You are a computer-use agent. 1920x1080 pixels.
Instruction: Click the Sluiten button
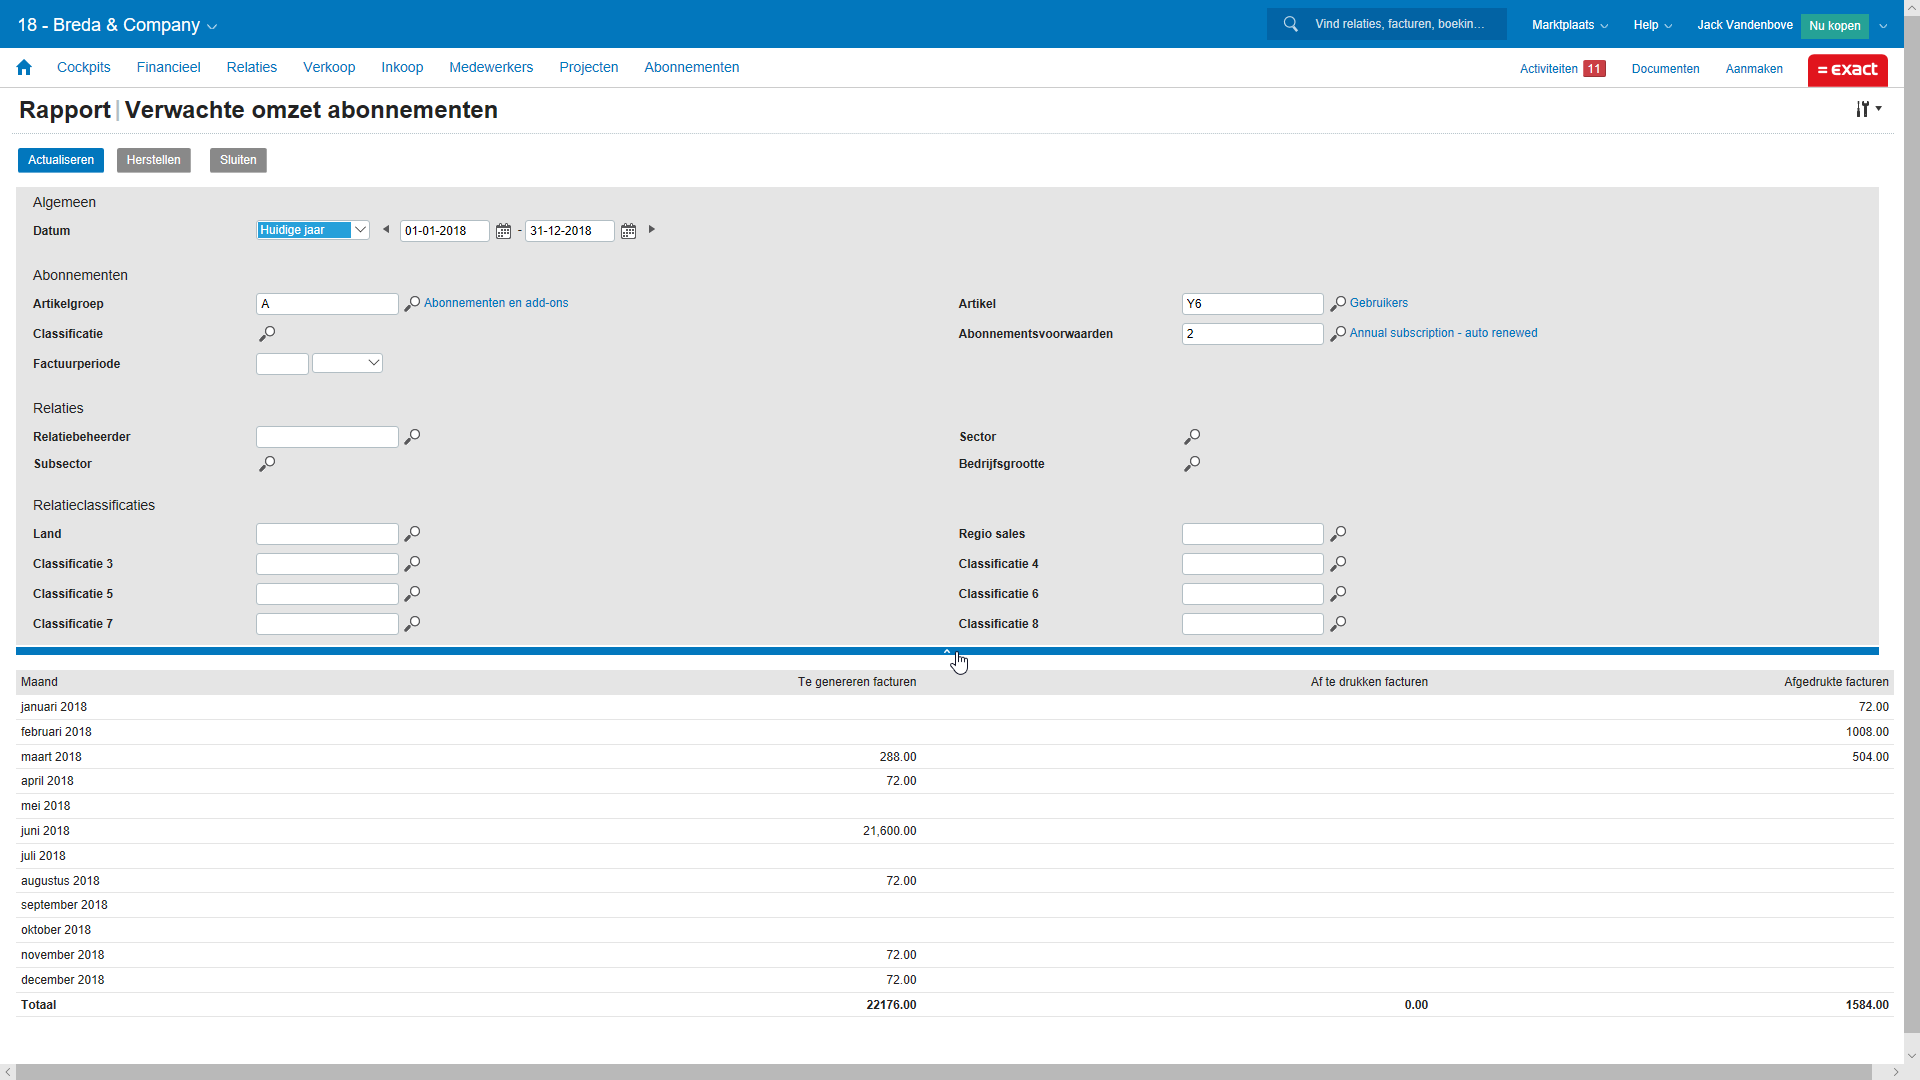click(x=238, y=160)
